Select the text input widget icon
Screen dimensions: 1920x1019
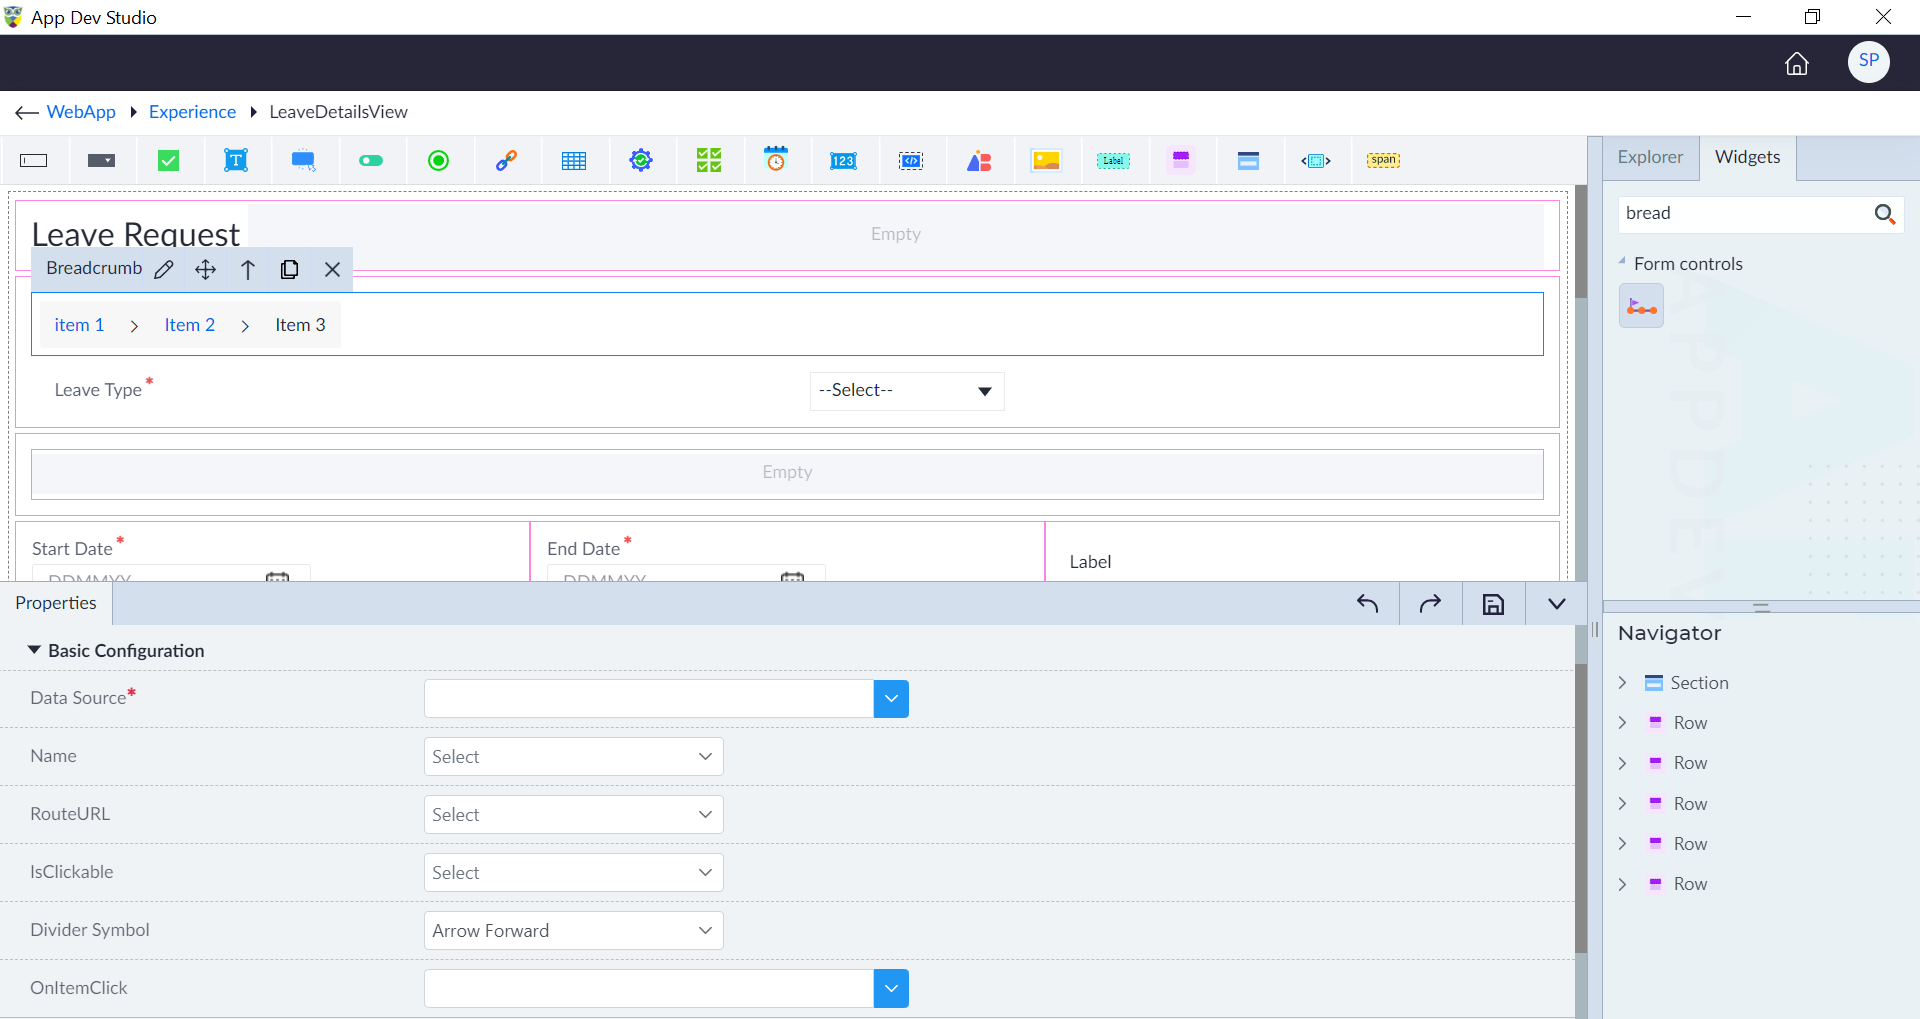coord(34,161)
